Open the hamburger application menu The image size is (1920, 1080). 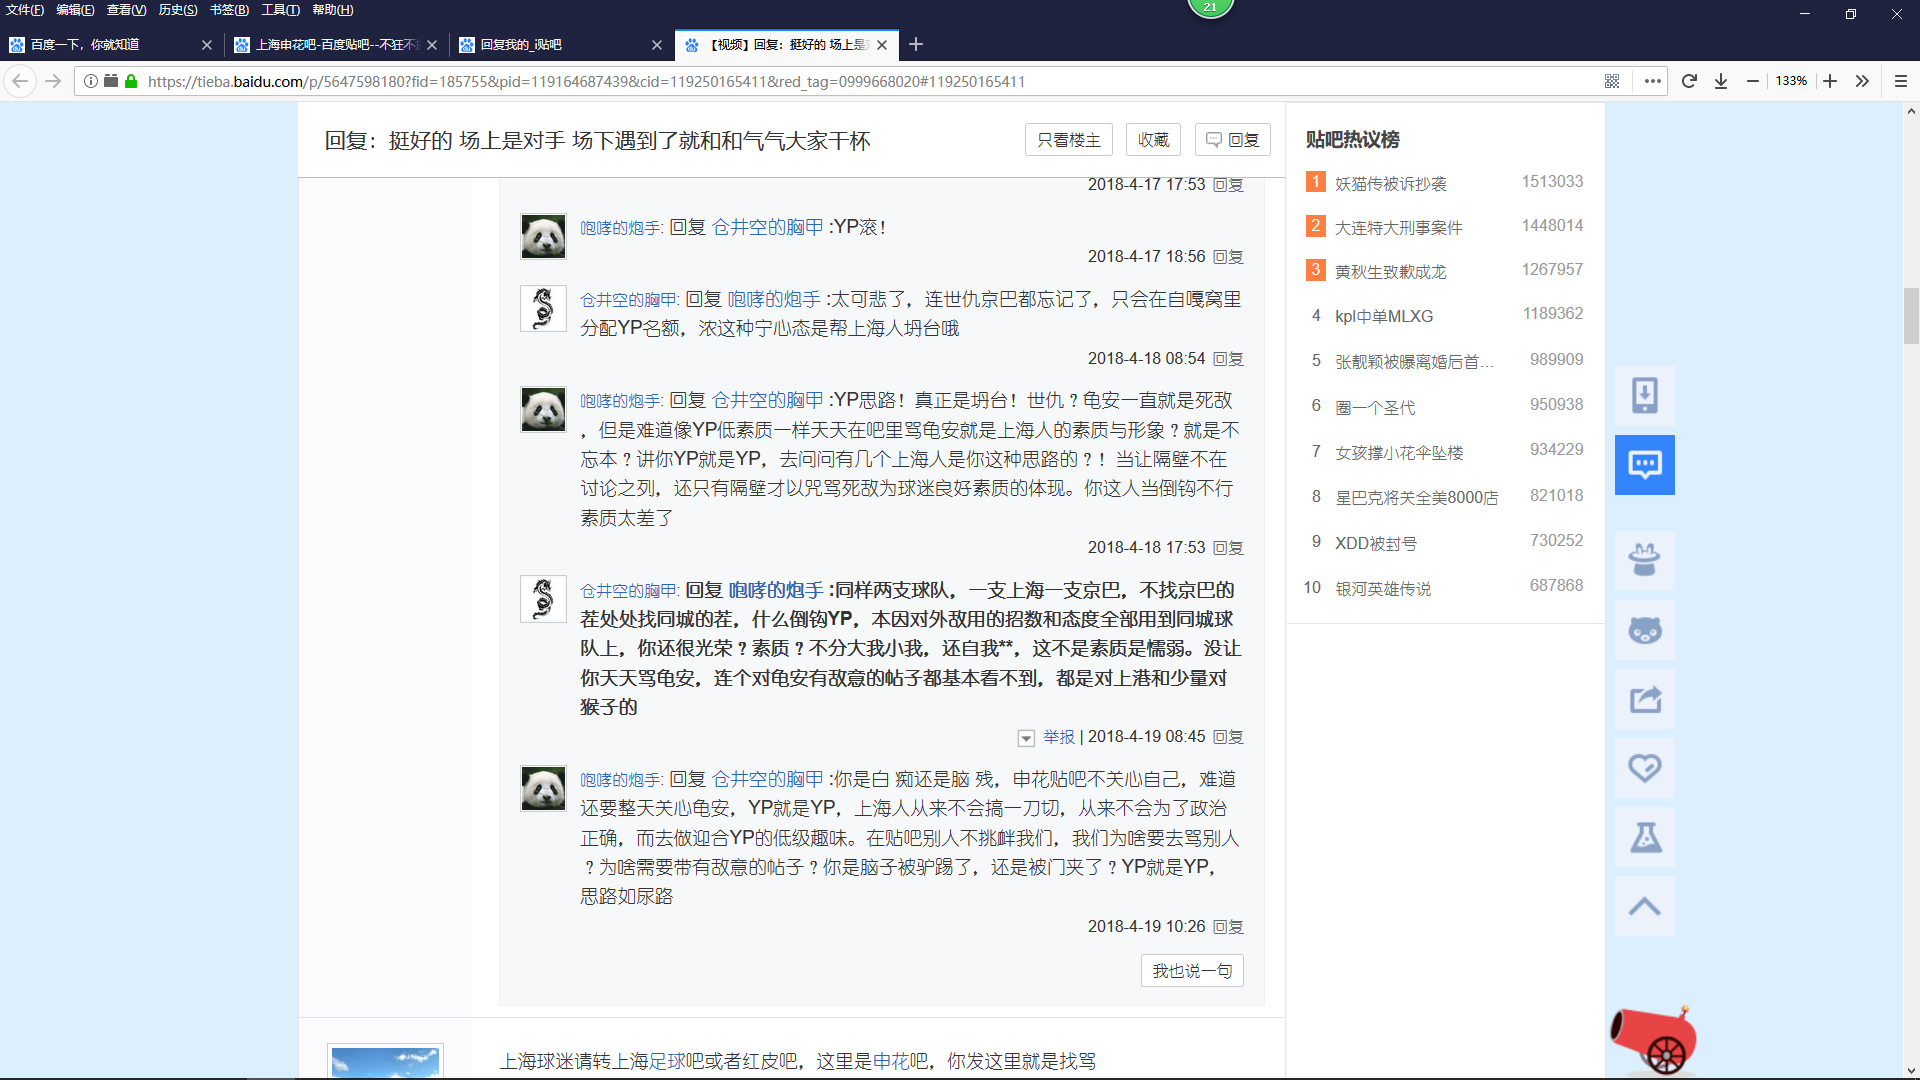tap(1901, 81)
